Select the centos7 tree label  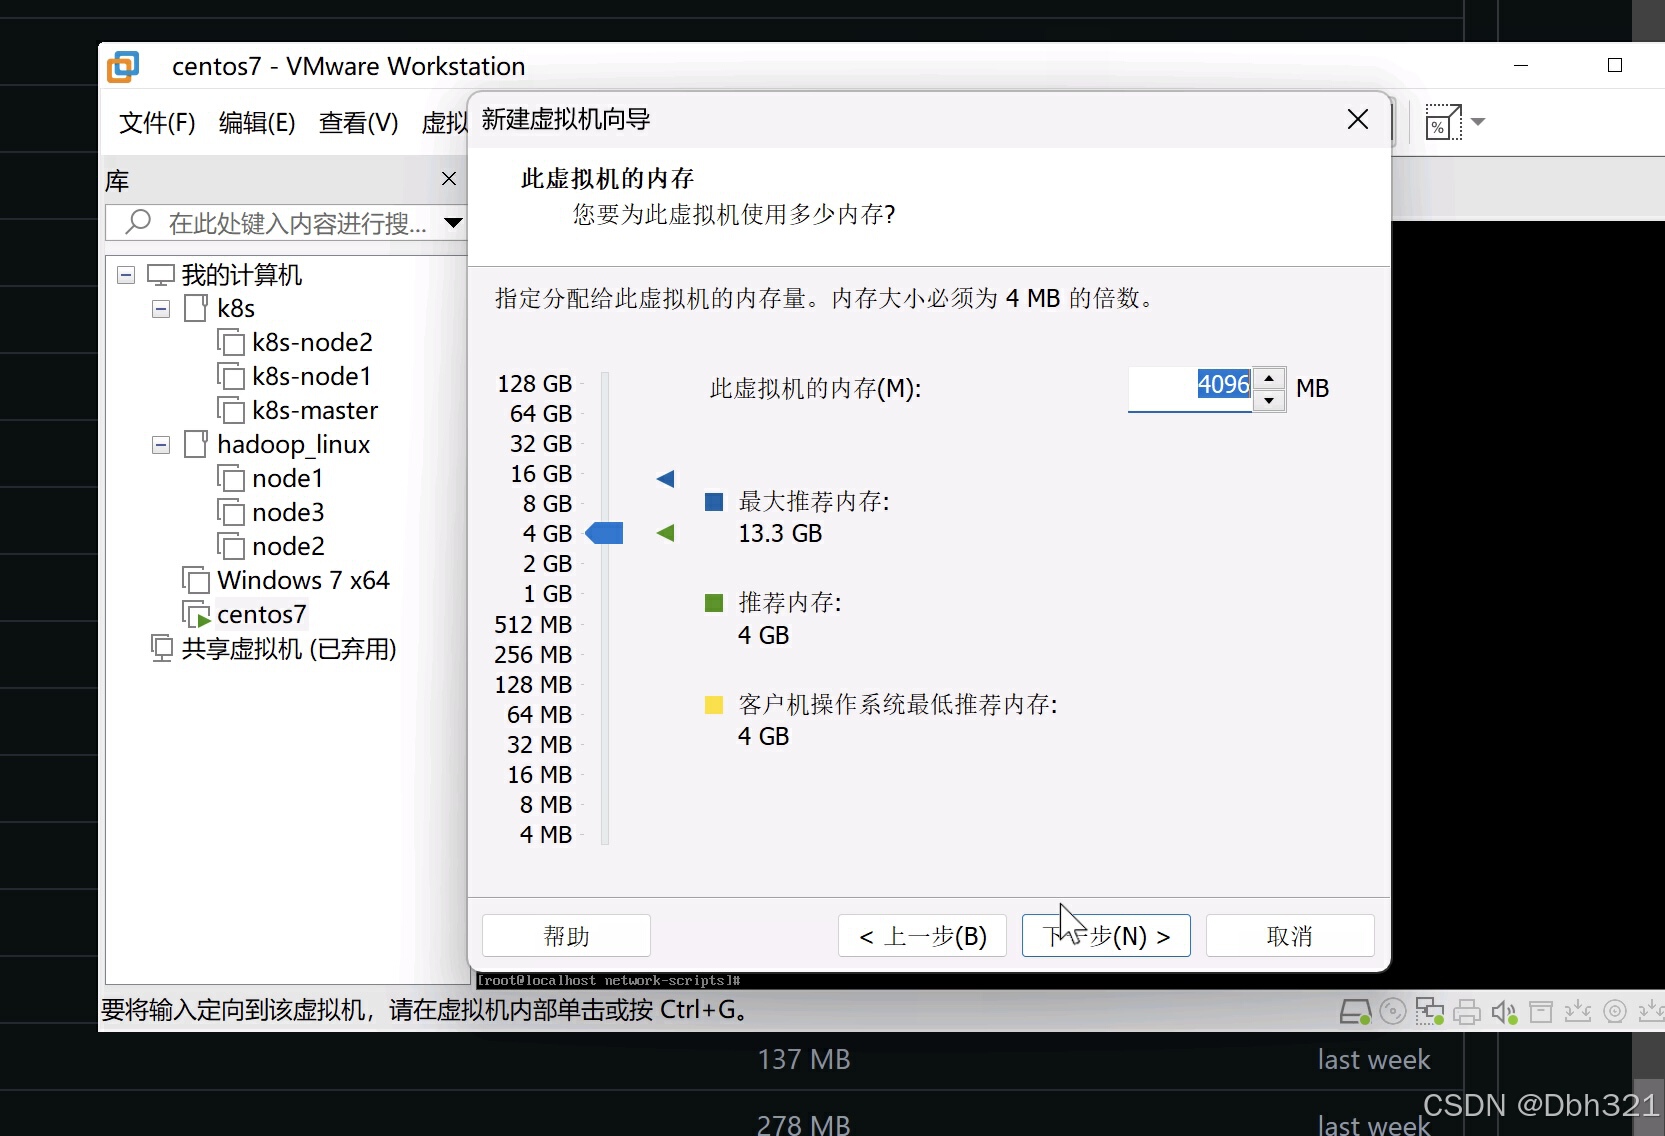(262, 614)
